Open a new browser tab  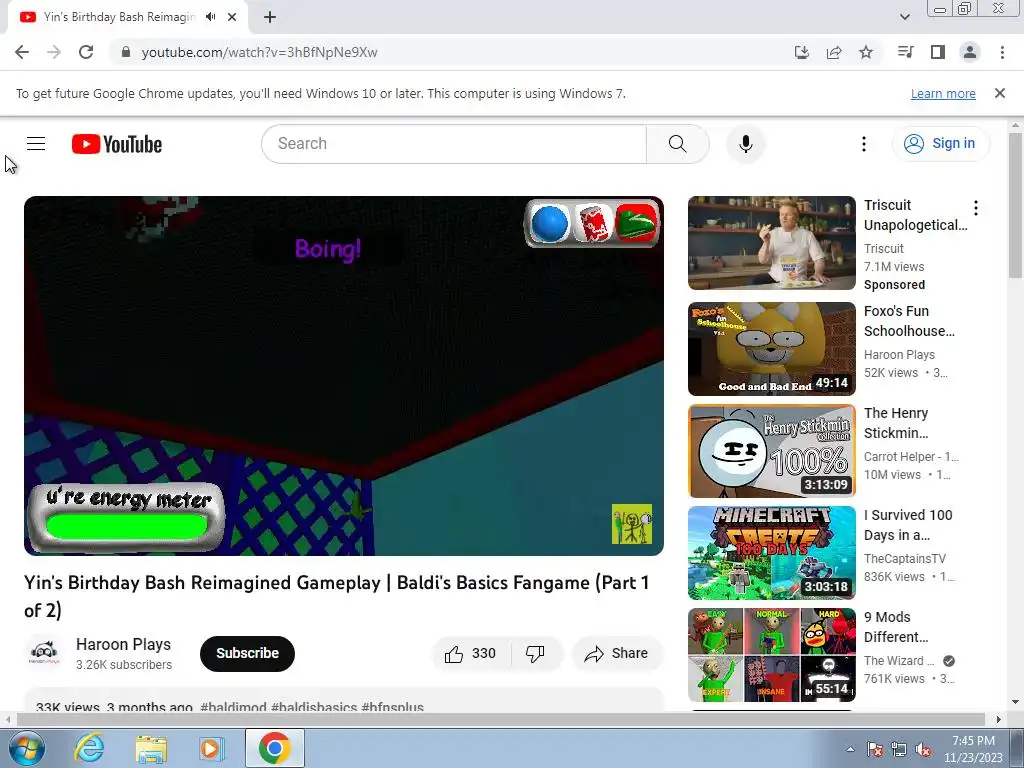270,18
